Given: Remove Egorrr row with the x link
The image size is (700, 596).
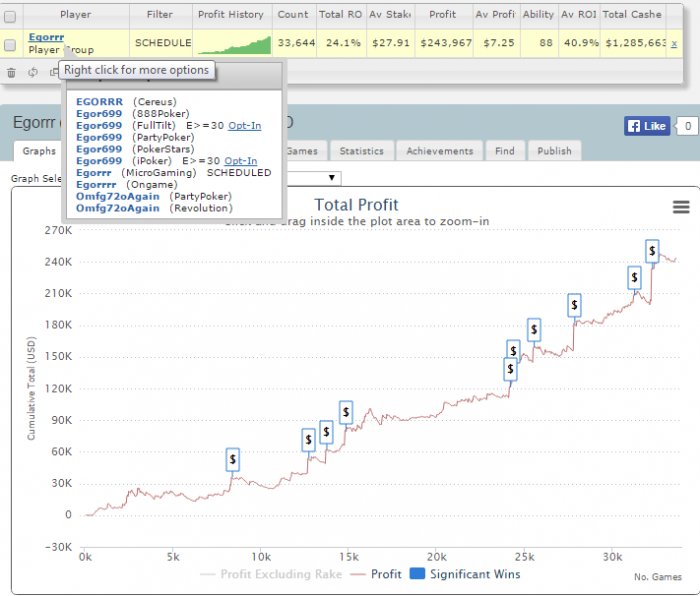Looking at the screenshot, I should coord(674,43).
